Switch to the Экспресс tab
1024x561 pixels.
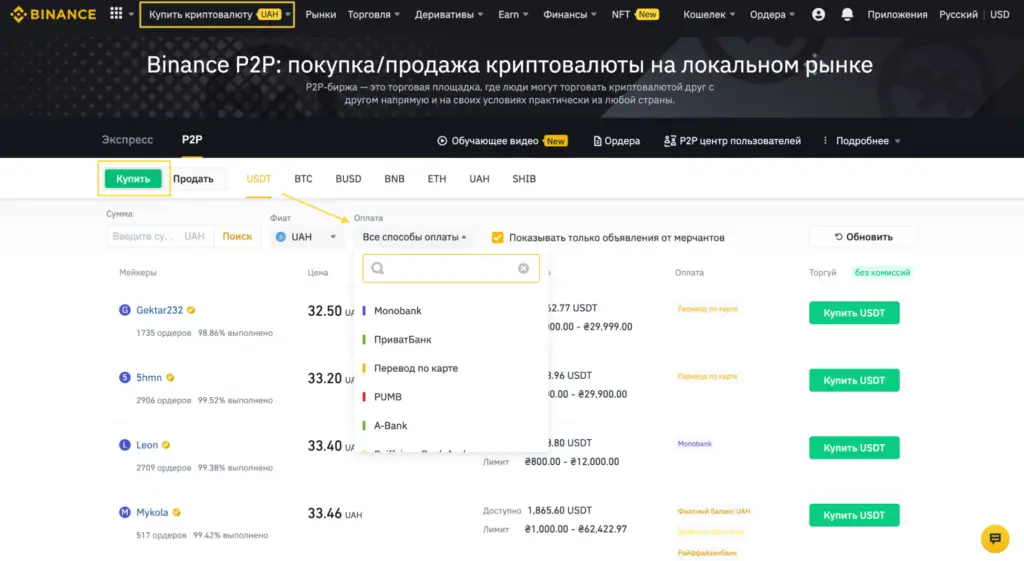pos(127,140)
